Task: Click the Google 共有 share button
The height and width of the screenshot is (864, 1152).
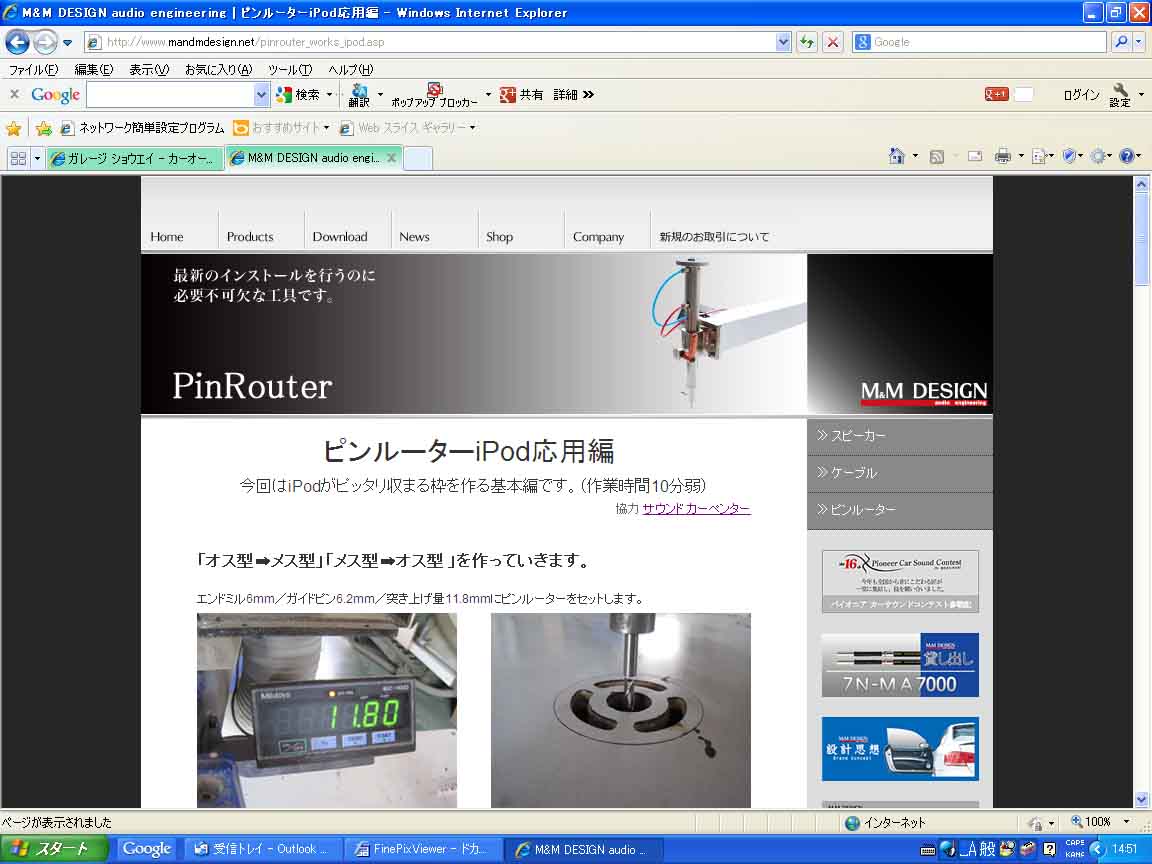Action: (x=521, y=95)
